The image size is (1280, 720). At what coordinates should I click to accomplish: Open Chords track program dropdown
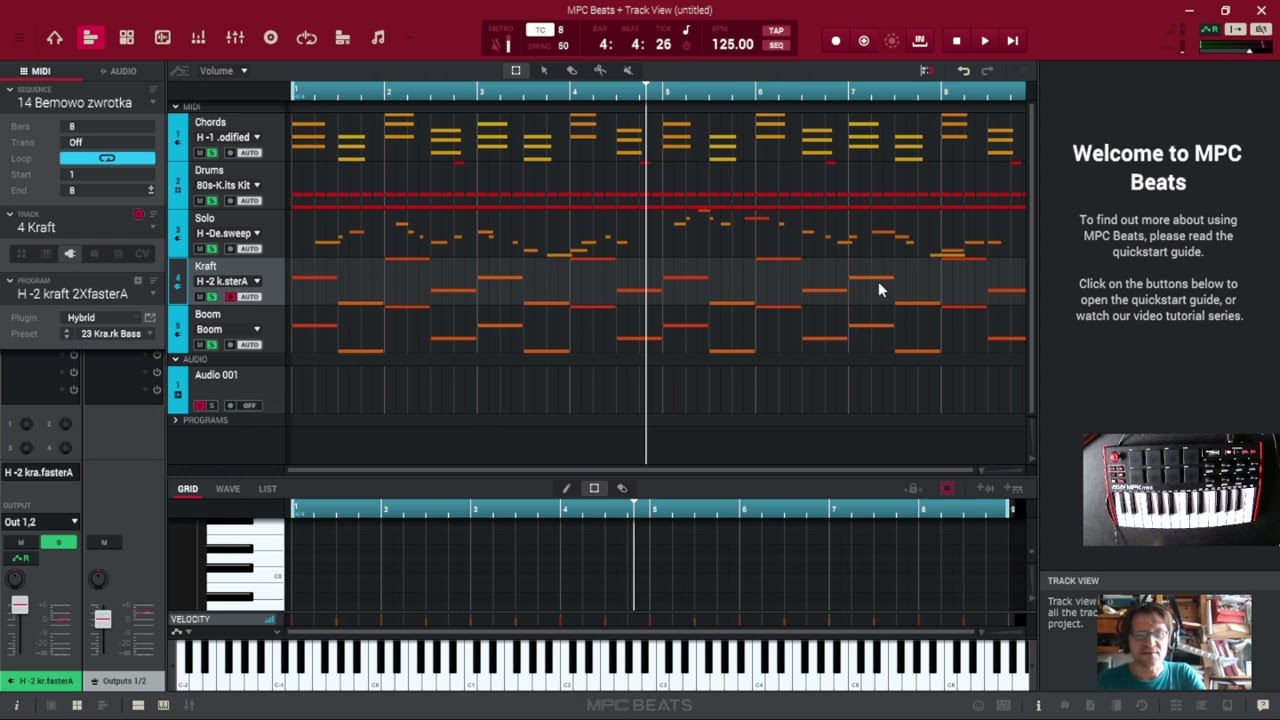point(228,137)
